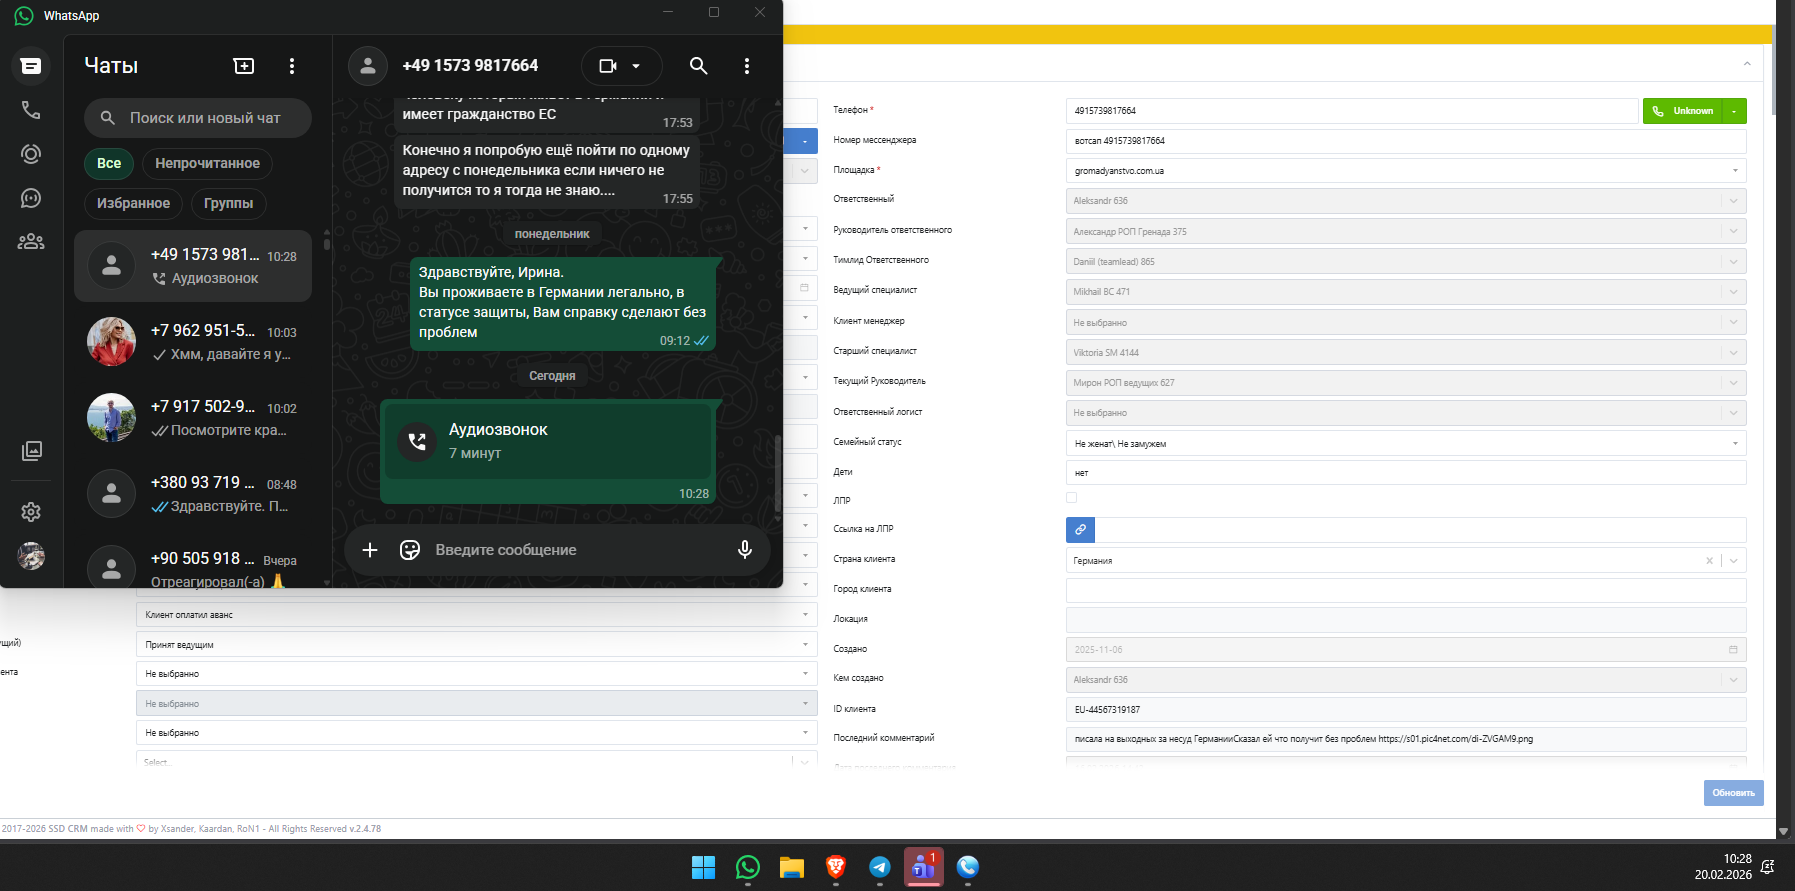The image size is (1795, 891).
Task: Open WhatsApp settings gear
Action: (31, 512)
